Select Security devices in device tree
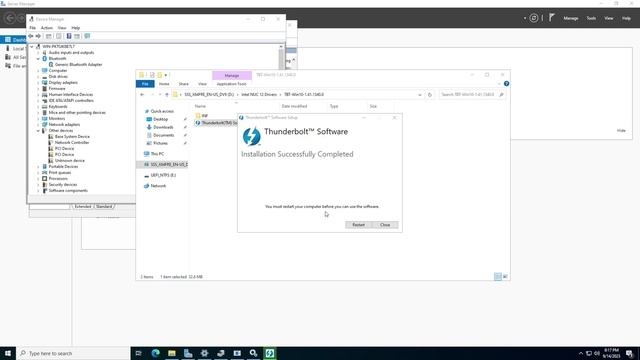640x360 pixels. coord(62,184)
